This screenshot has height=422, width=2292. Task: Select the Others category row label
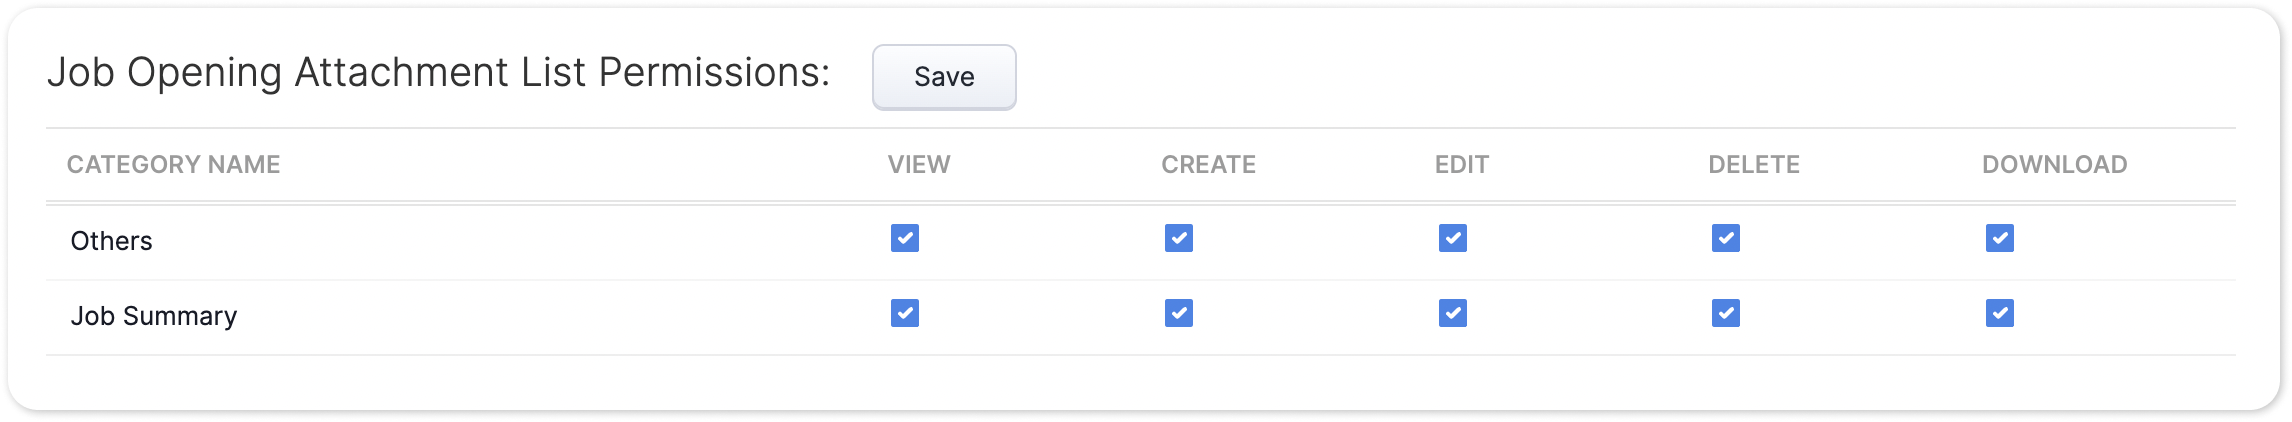coord(111,241)
